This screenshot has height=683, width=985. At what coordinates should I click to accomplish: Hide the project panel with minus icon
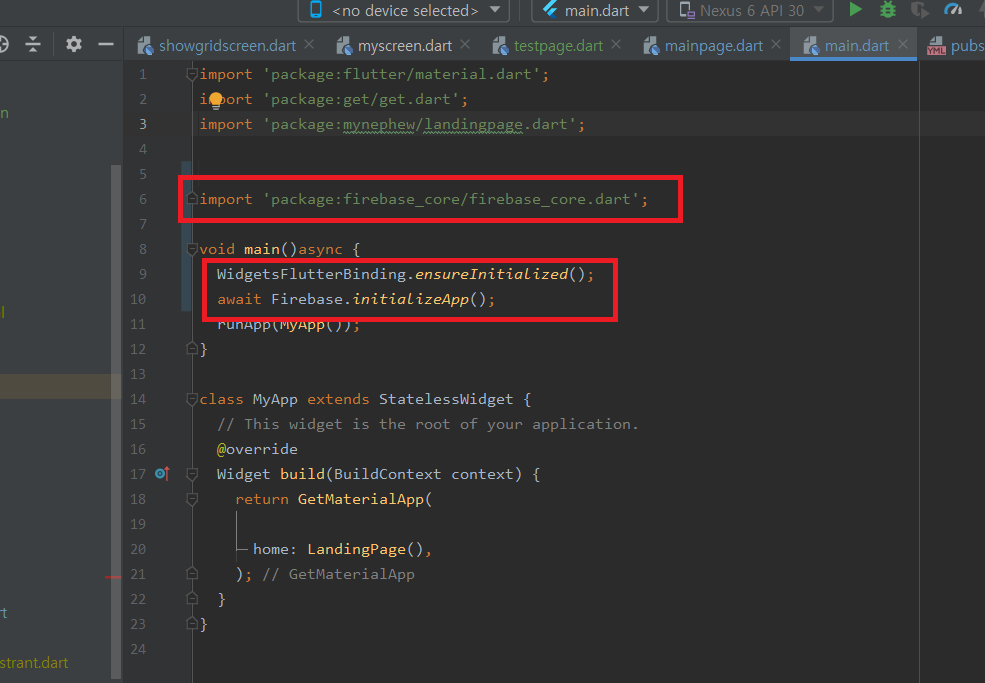[x=106, y=44]
